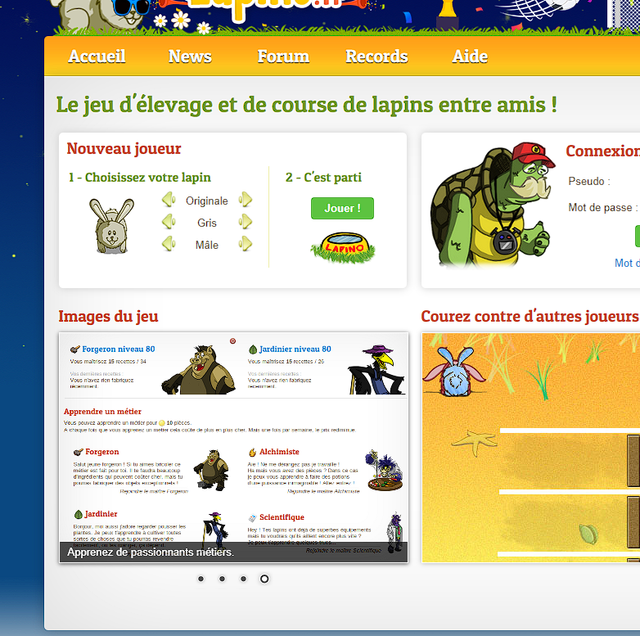Click the Alchimiste flame icon

(253, 452)
